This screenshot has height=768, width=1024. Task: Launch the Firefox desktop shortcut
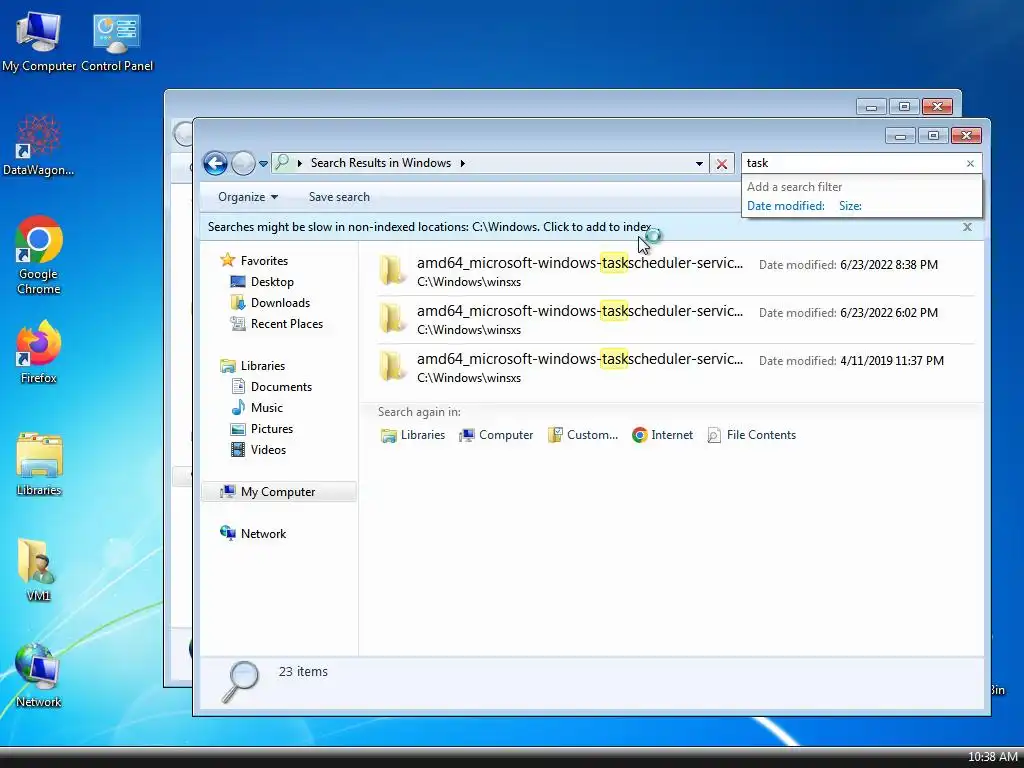(39, 351)
